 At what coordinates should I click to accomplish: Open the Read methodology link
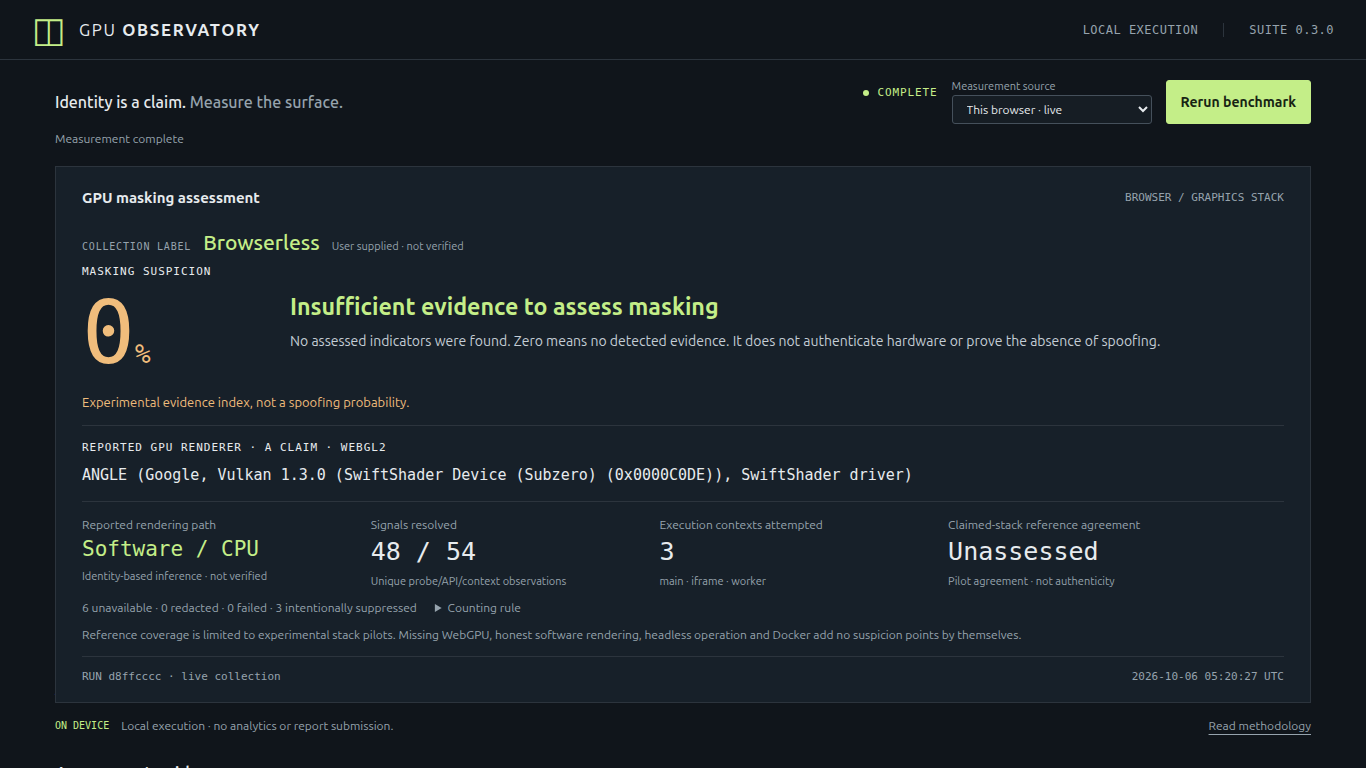coord(1259,726)
